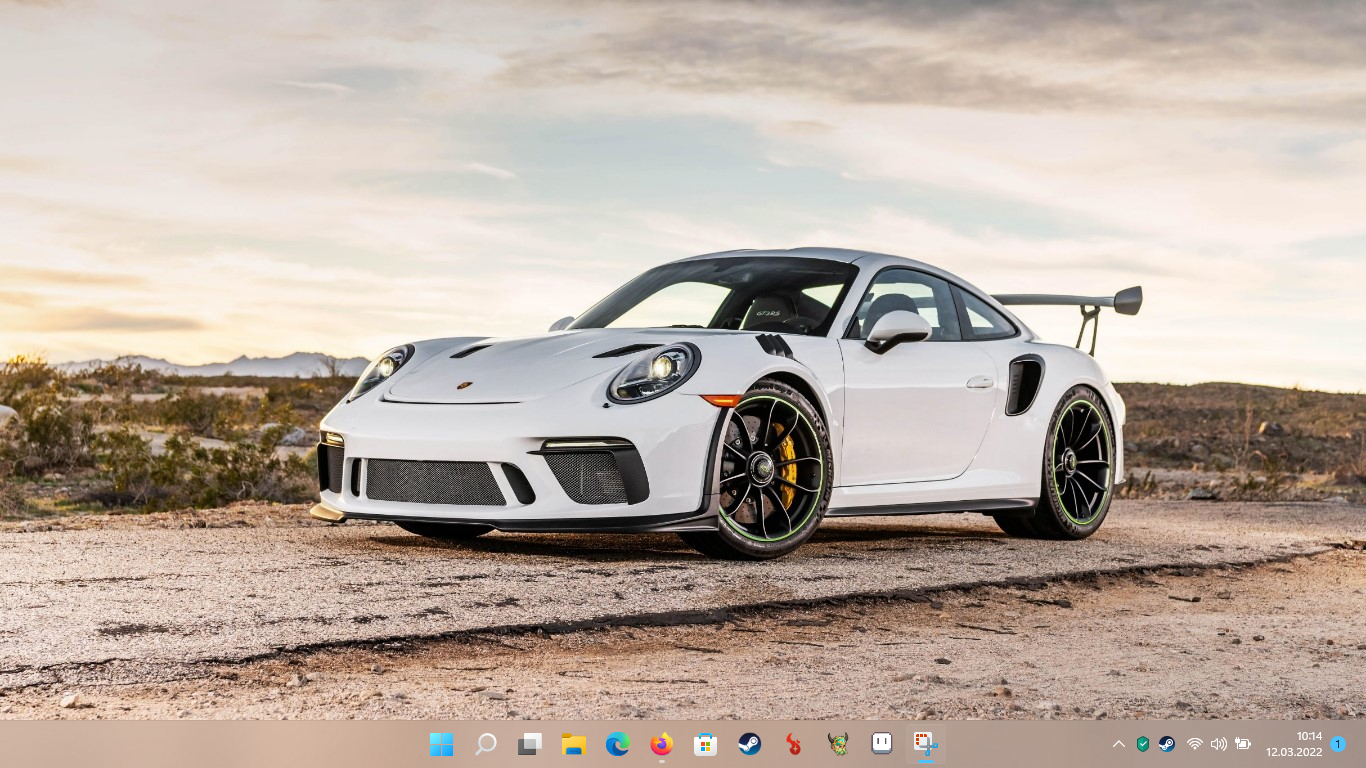Open the Windows Start menu
This screenshot has height=768, width=1366.
point(441,744)
